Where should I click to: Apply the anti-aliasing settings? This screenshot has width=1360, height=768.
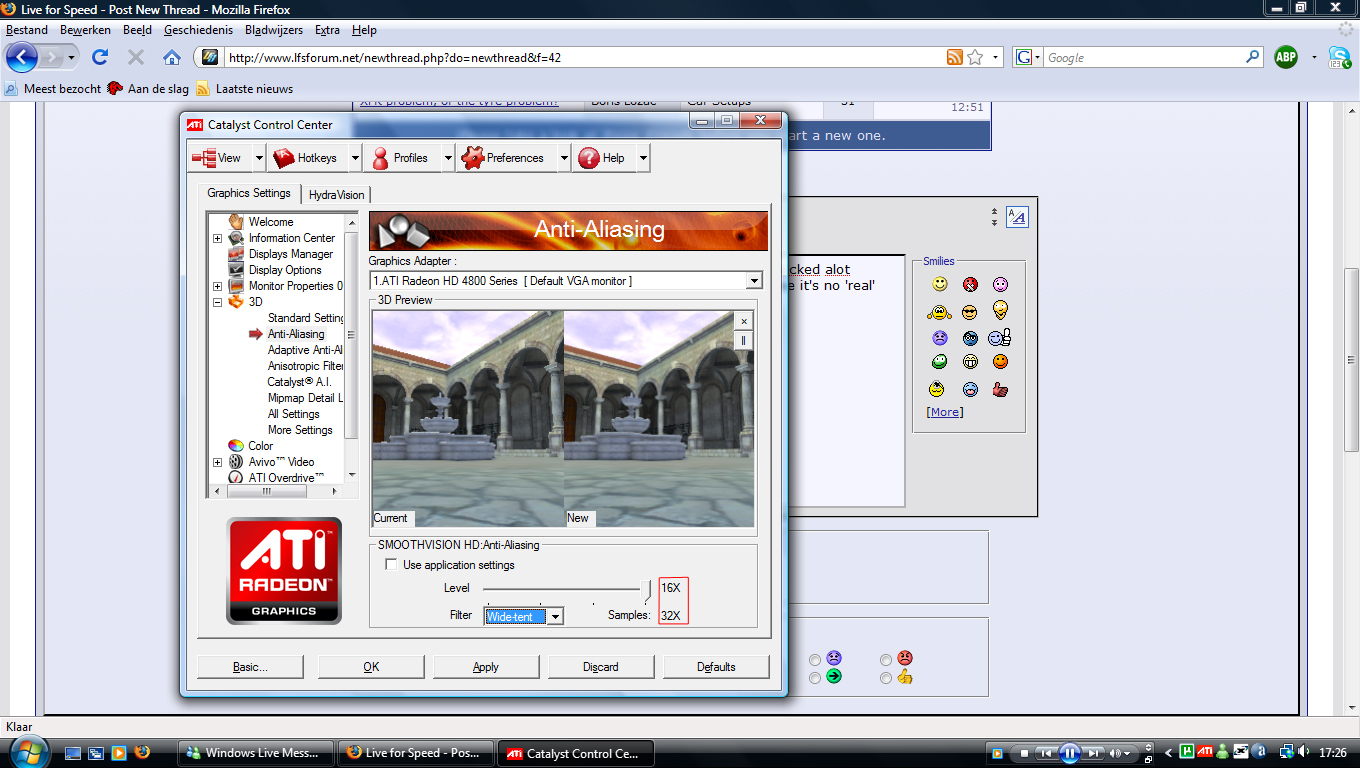(486, 667)
